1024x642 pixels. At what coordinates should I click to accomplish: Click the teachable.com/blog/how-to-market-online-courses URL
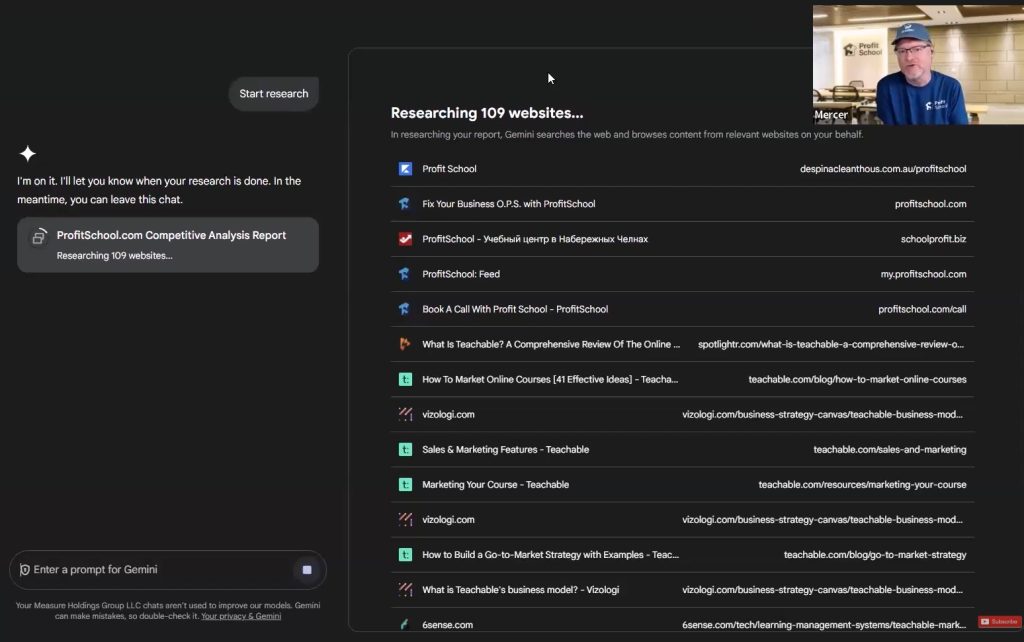[857, 379]
